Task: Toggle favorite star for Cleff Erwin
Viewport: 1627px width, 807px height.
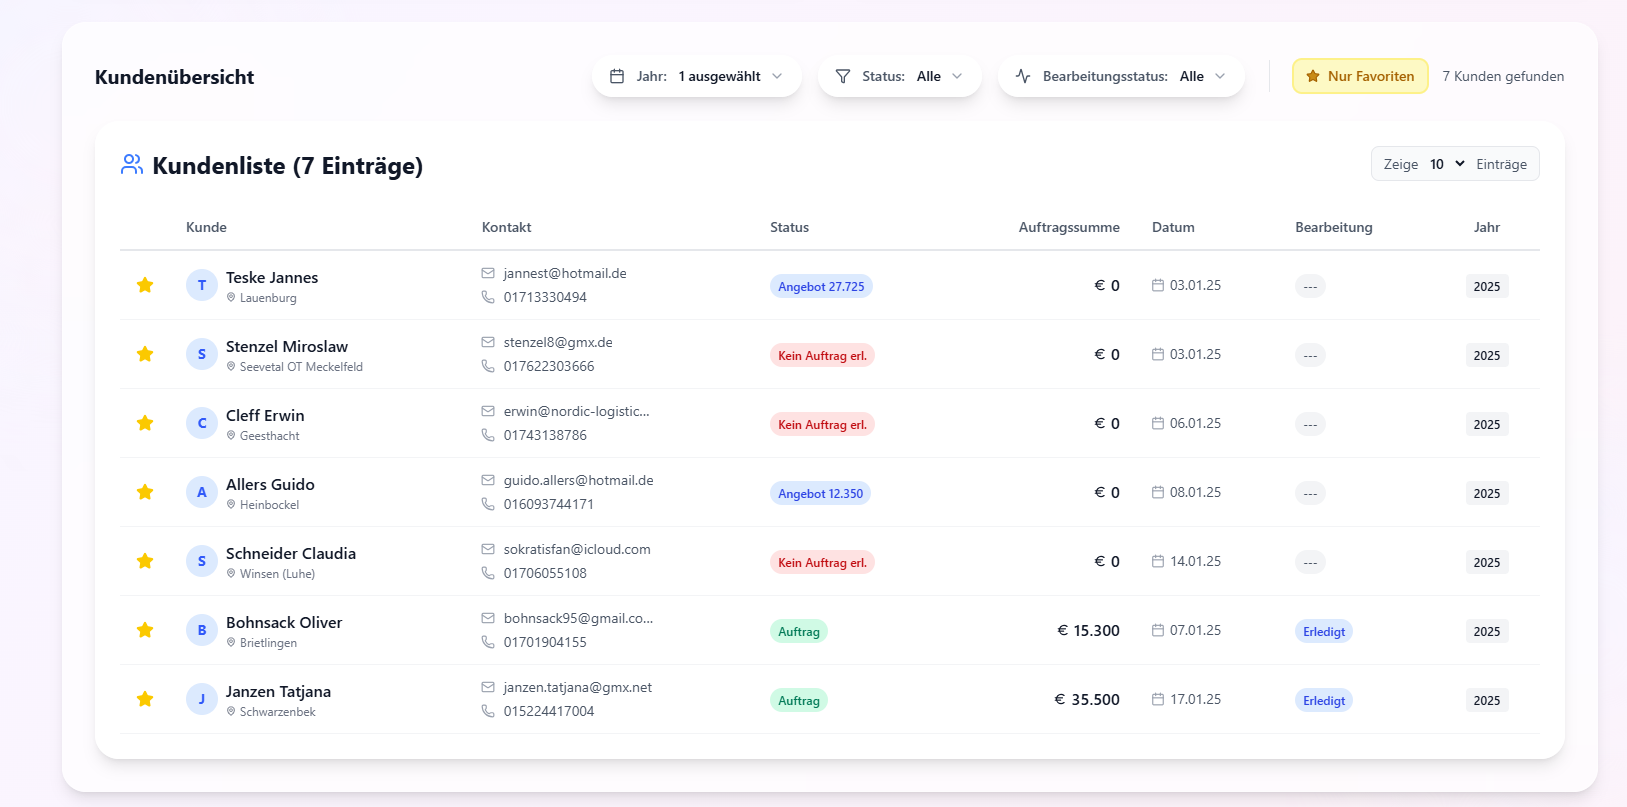Action: pos(145,423)
